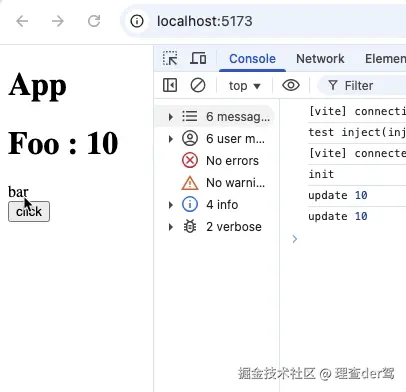Open the Elements tab
Viewport: 406px width, 392px height.
point(385,59)
